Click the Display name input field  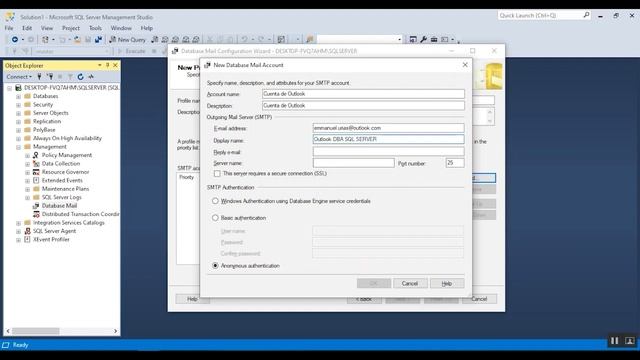coord(389,139)
